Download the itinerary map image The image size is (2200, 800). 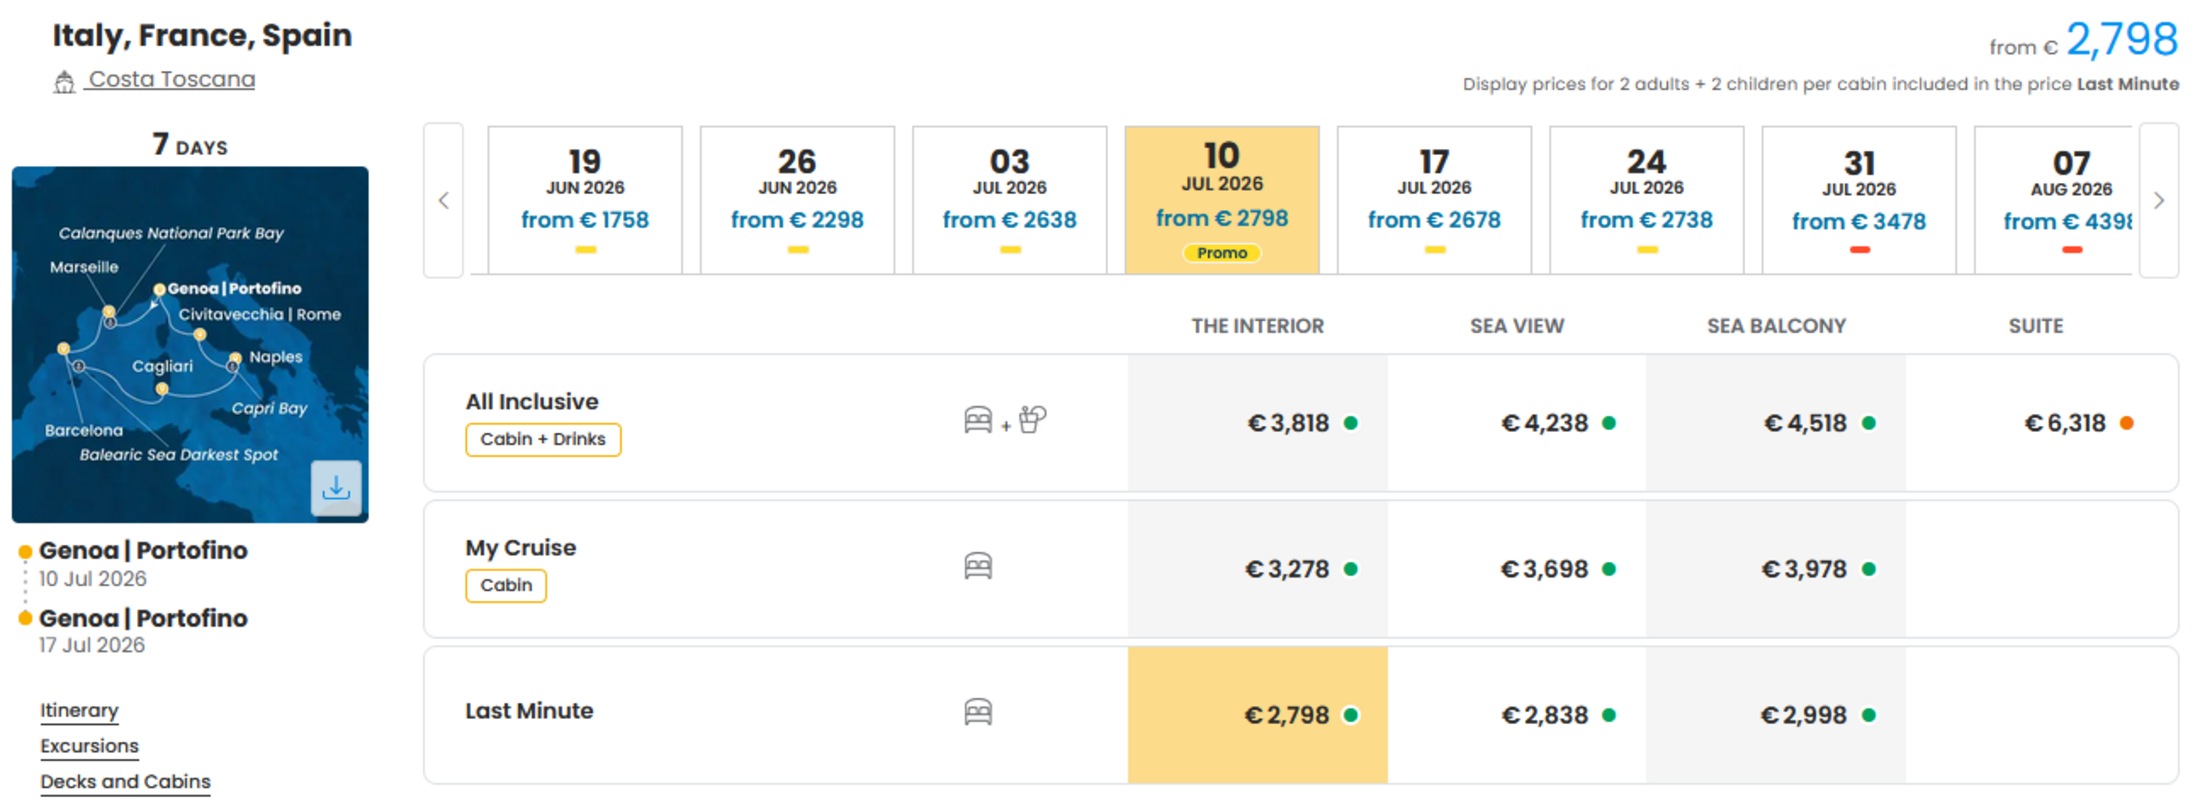click(336, 488)
